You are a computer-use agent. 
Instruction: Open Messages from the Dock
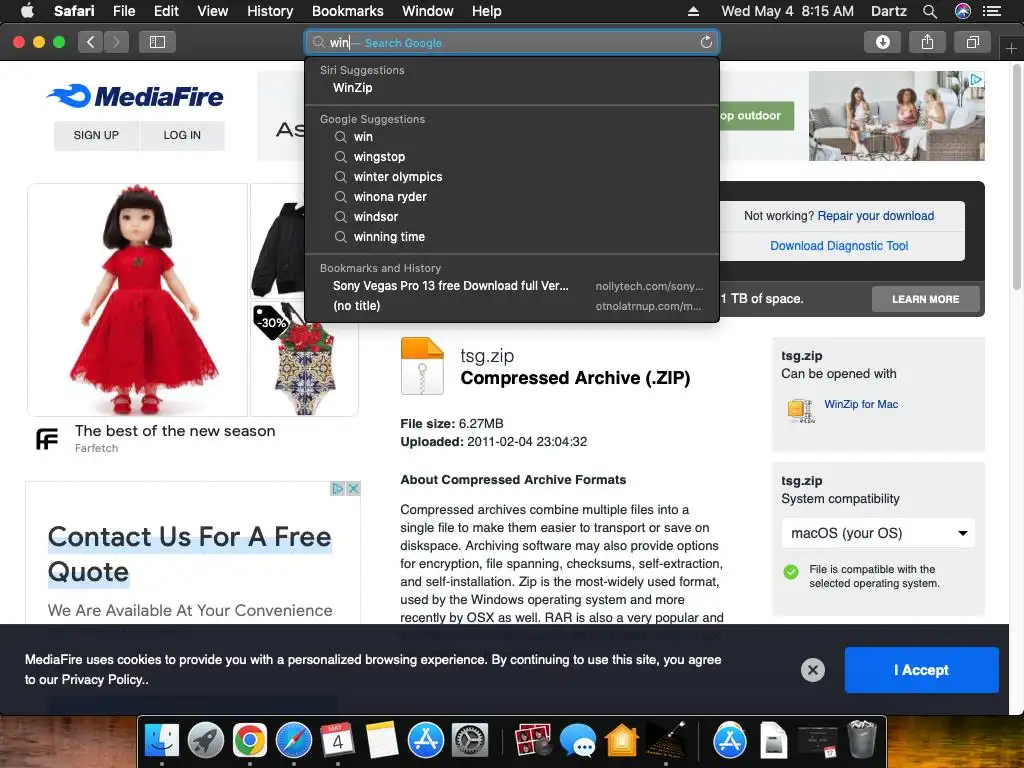pos(577,741)
